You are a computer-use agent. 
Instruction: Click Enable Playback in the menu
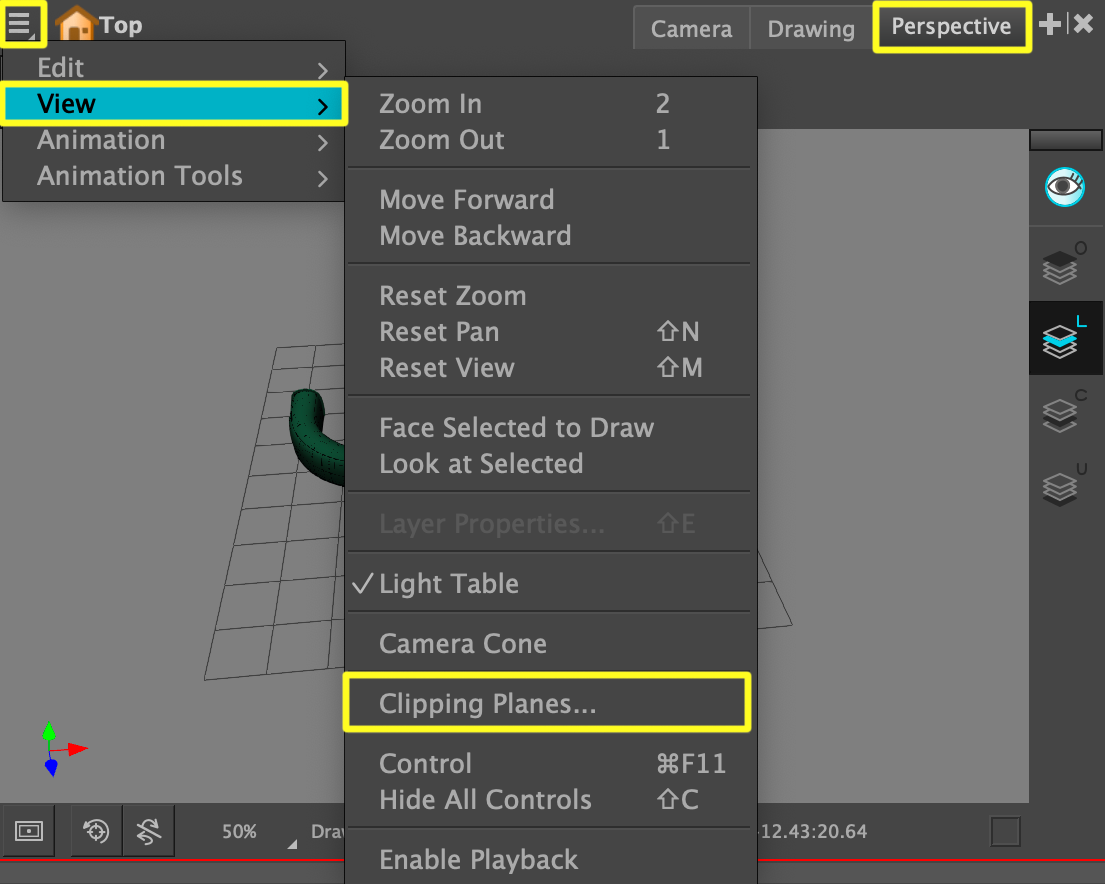click(x=478, y=860)
